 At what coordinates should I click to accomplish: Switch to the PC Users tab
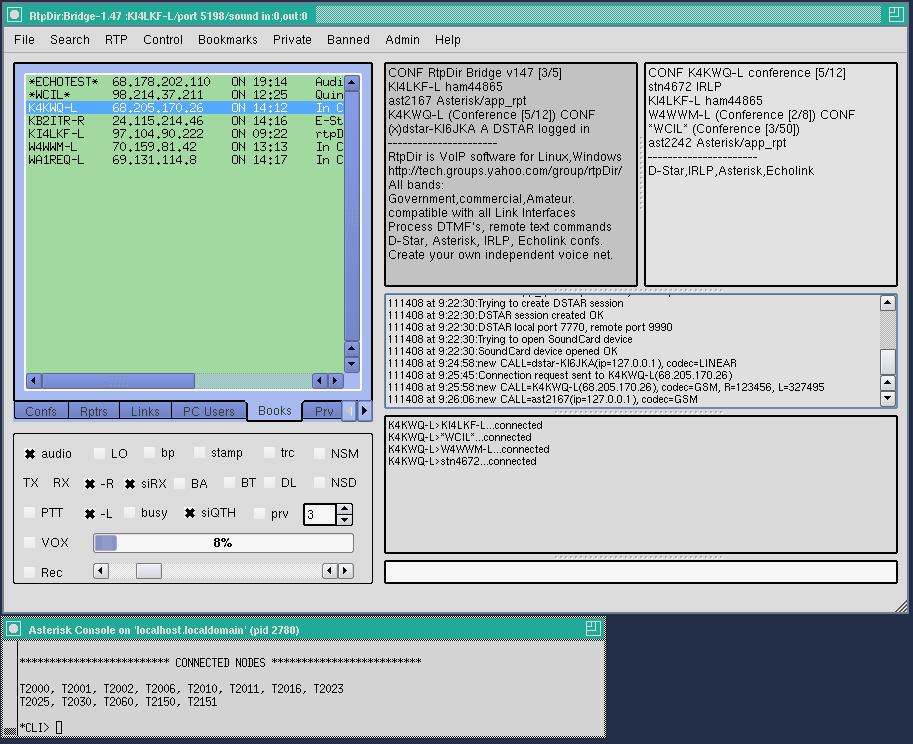click(208, 411)
